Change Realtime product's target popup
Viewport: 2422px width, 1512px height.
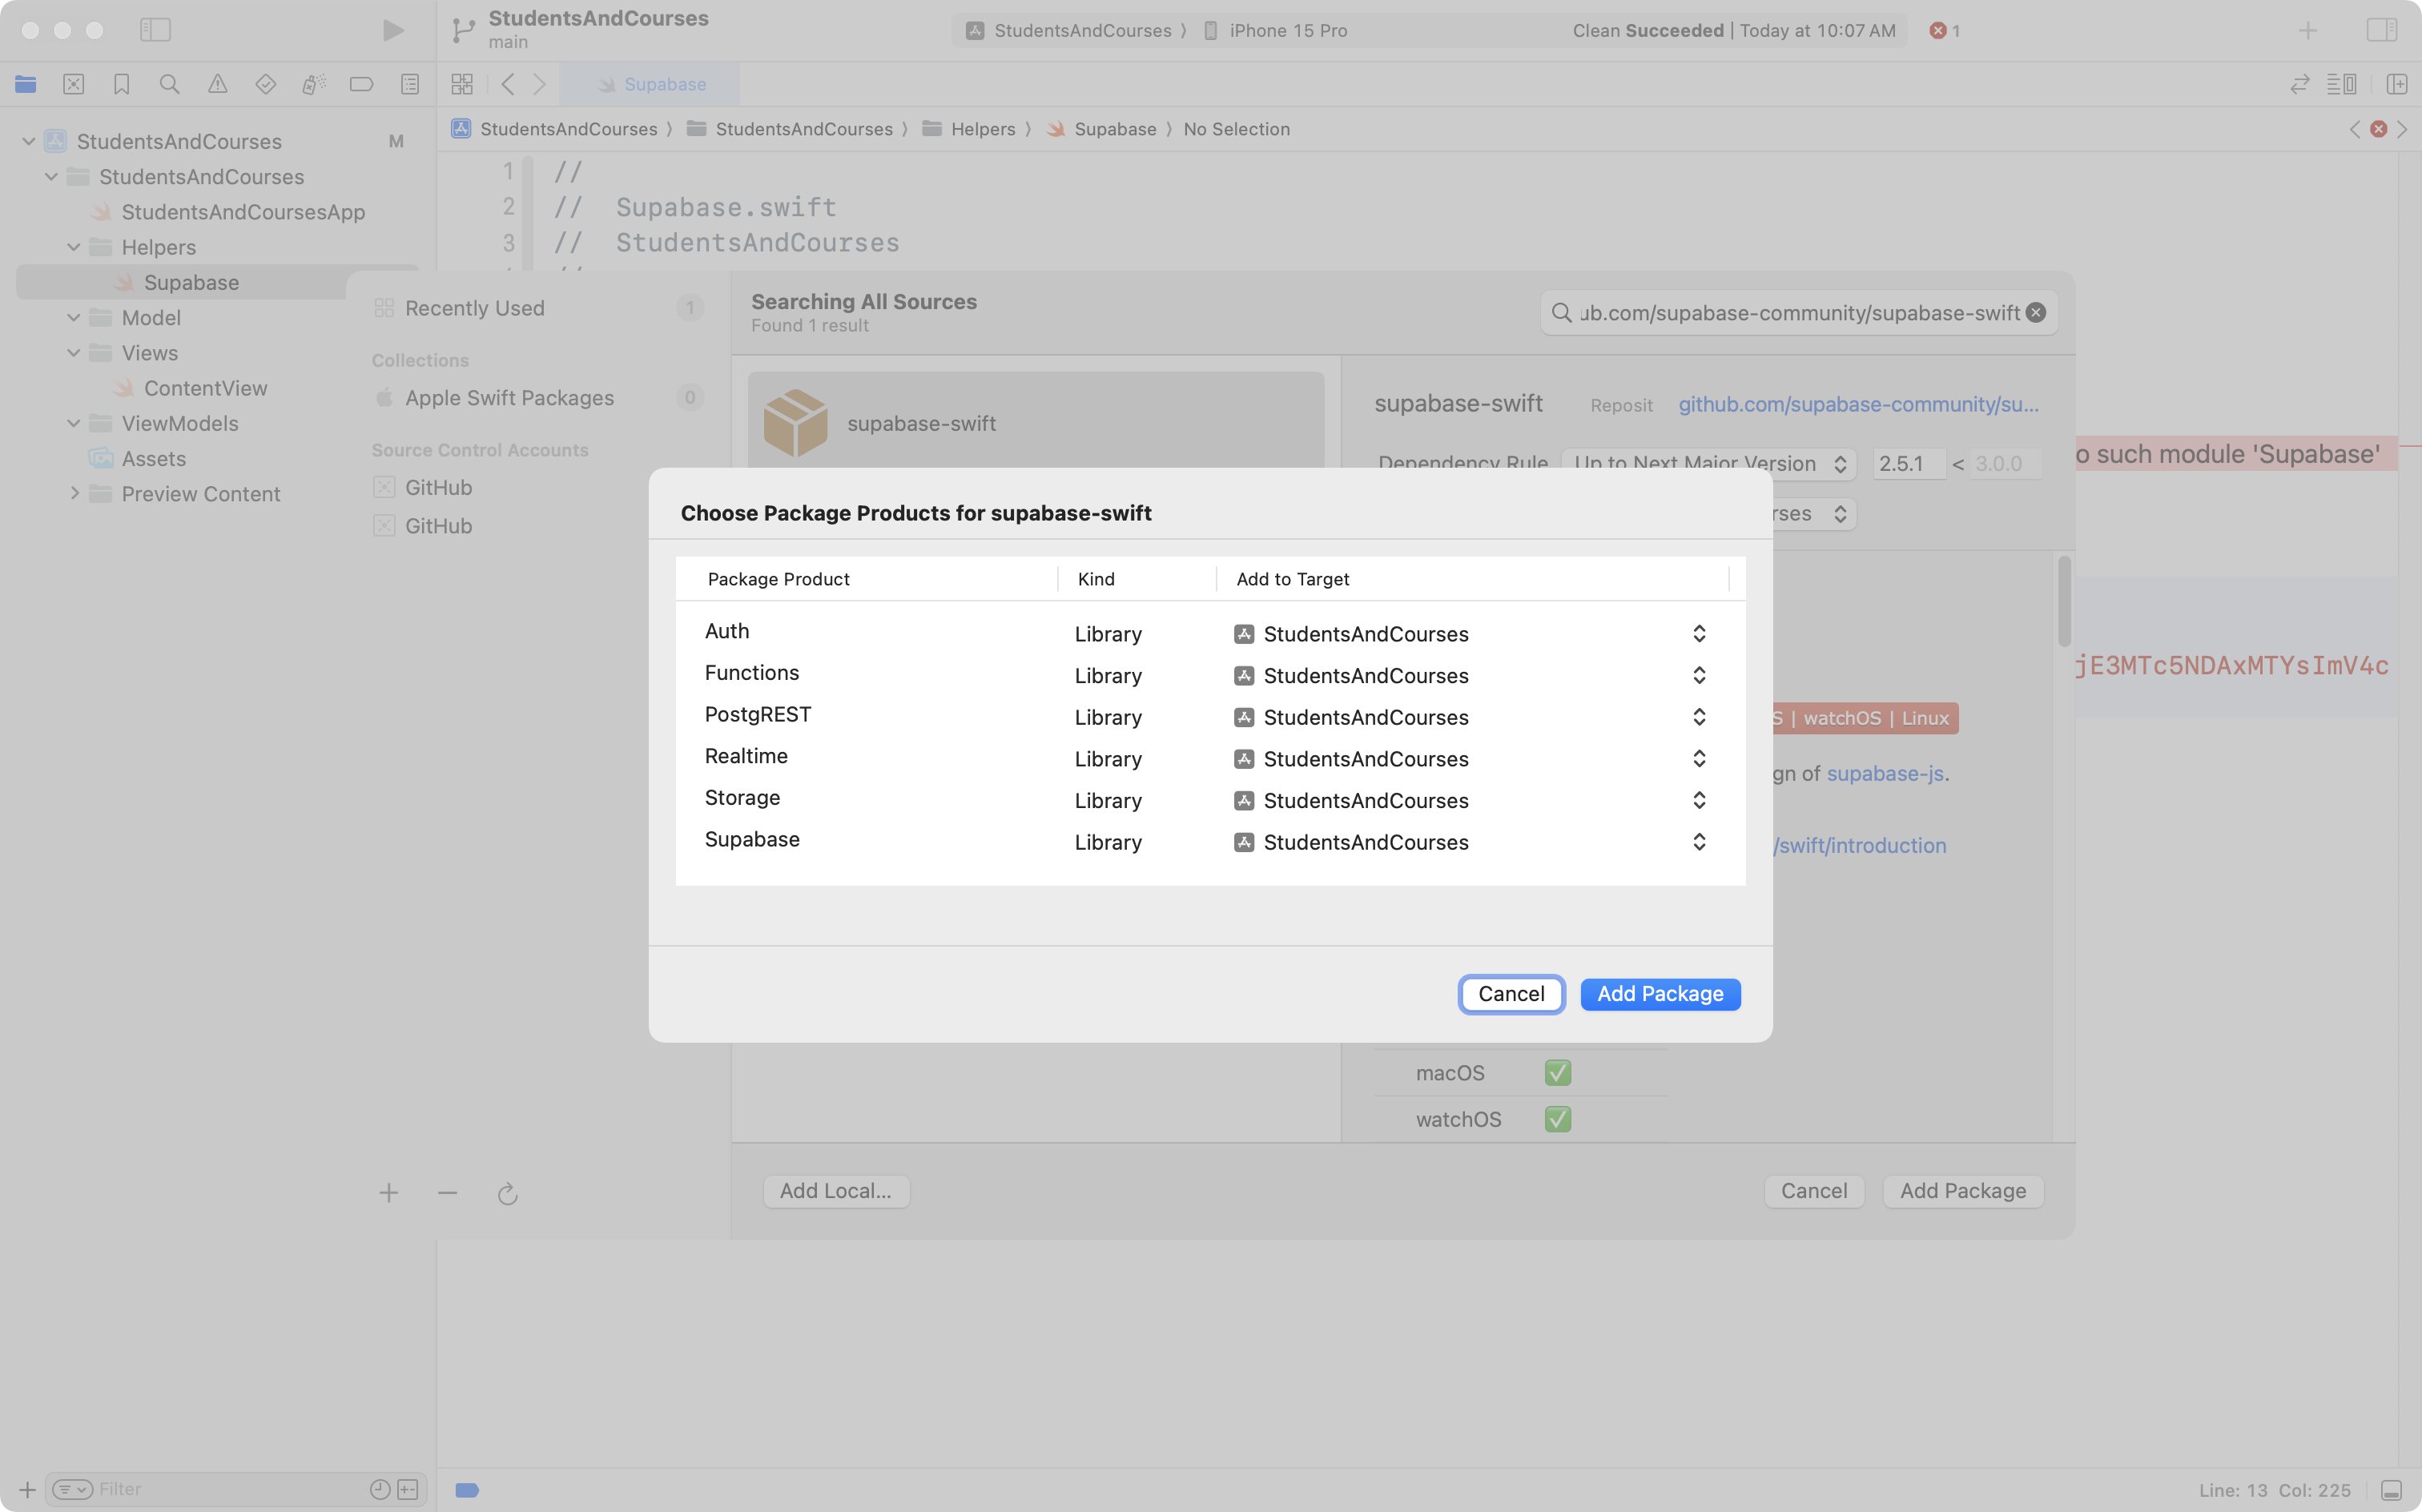point(1698,759)
